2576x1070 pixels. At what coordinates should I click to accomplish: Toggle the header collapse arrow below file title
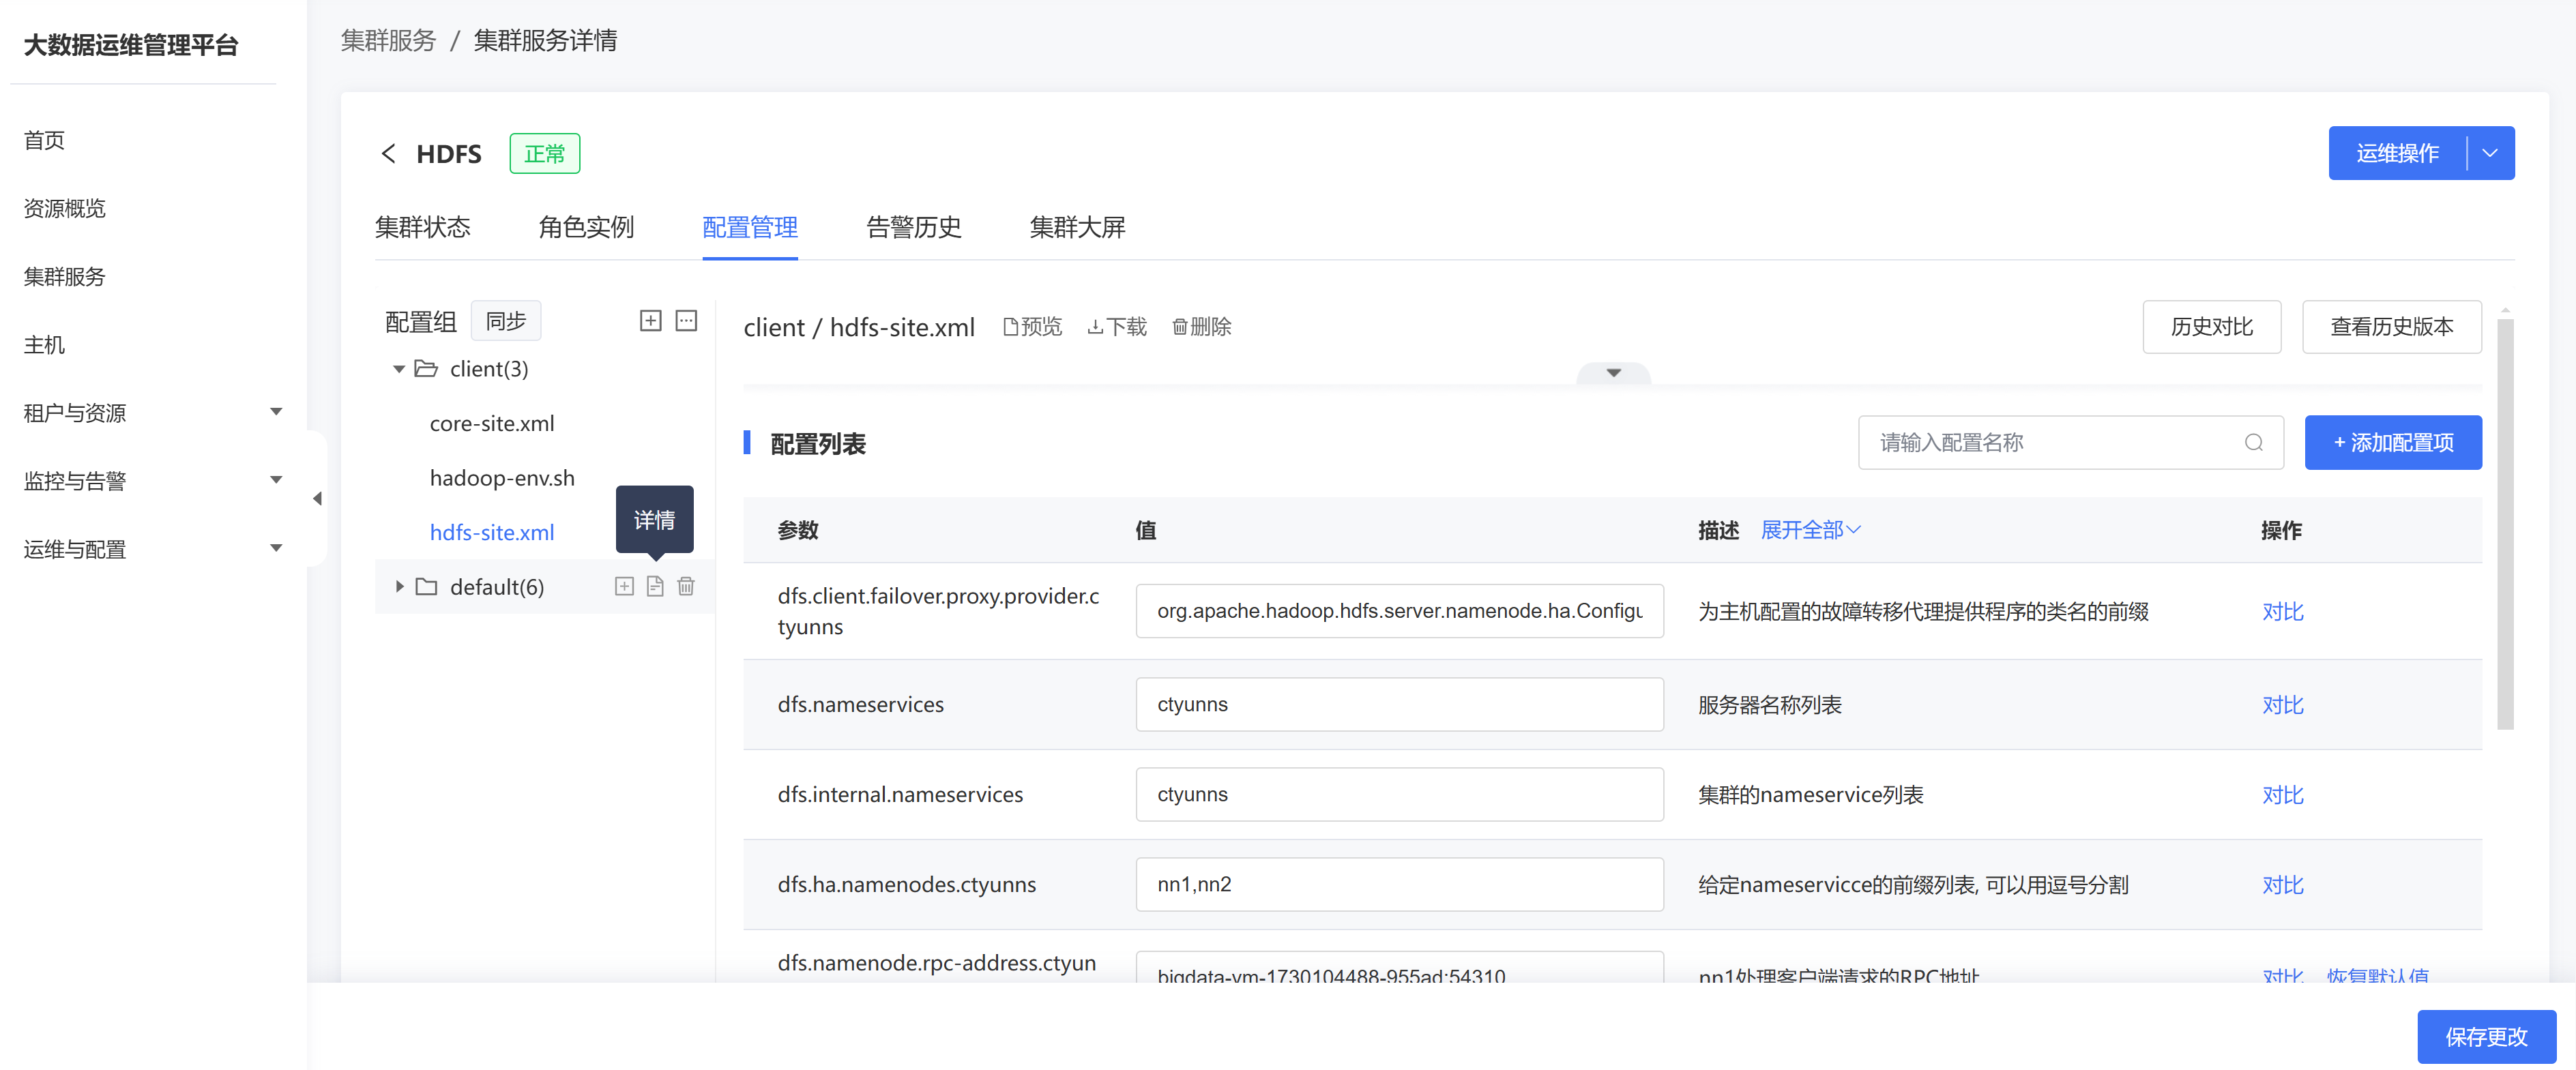click(x=1613, y=373)
